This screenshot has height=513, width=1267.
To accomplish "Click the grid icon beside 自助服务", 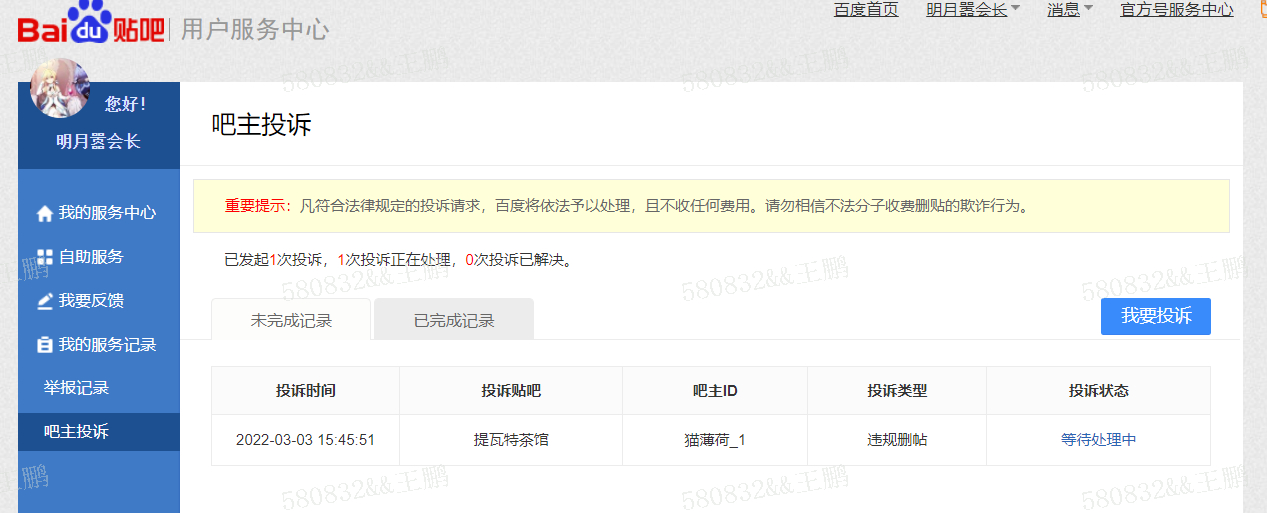I will (x=44, y=257).
